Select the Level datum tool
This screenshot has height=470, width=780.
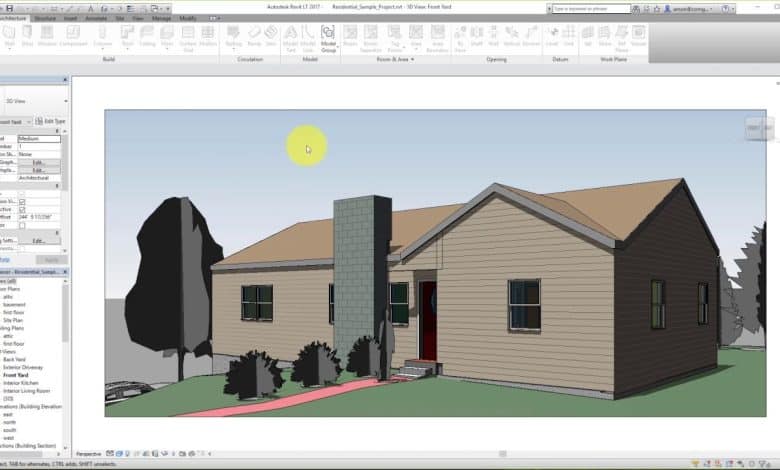pyautogui.click(x=552, y=37)
